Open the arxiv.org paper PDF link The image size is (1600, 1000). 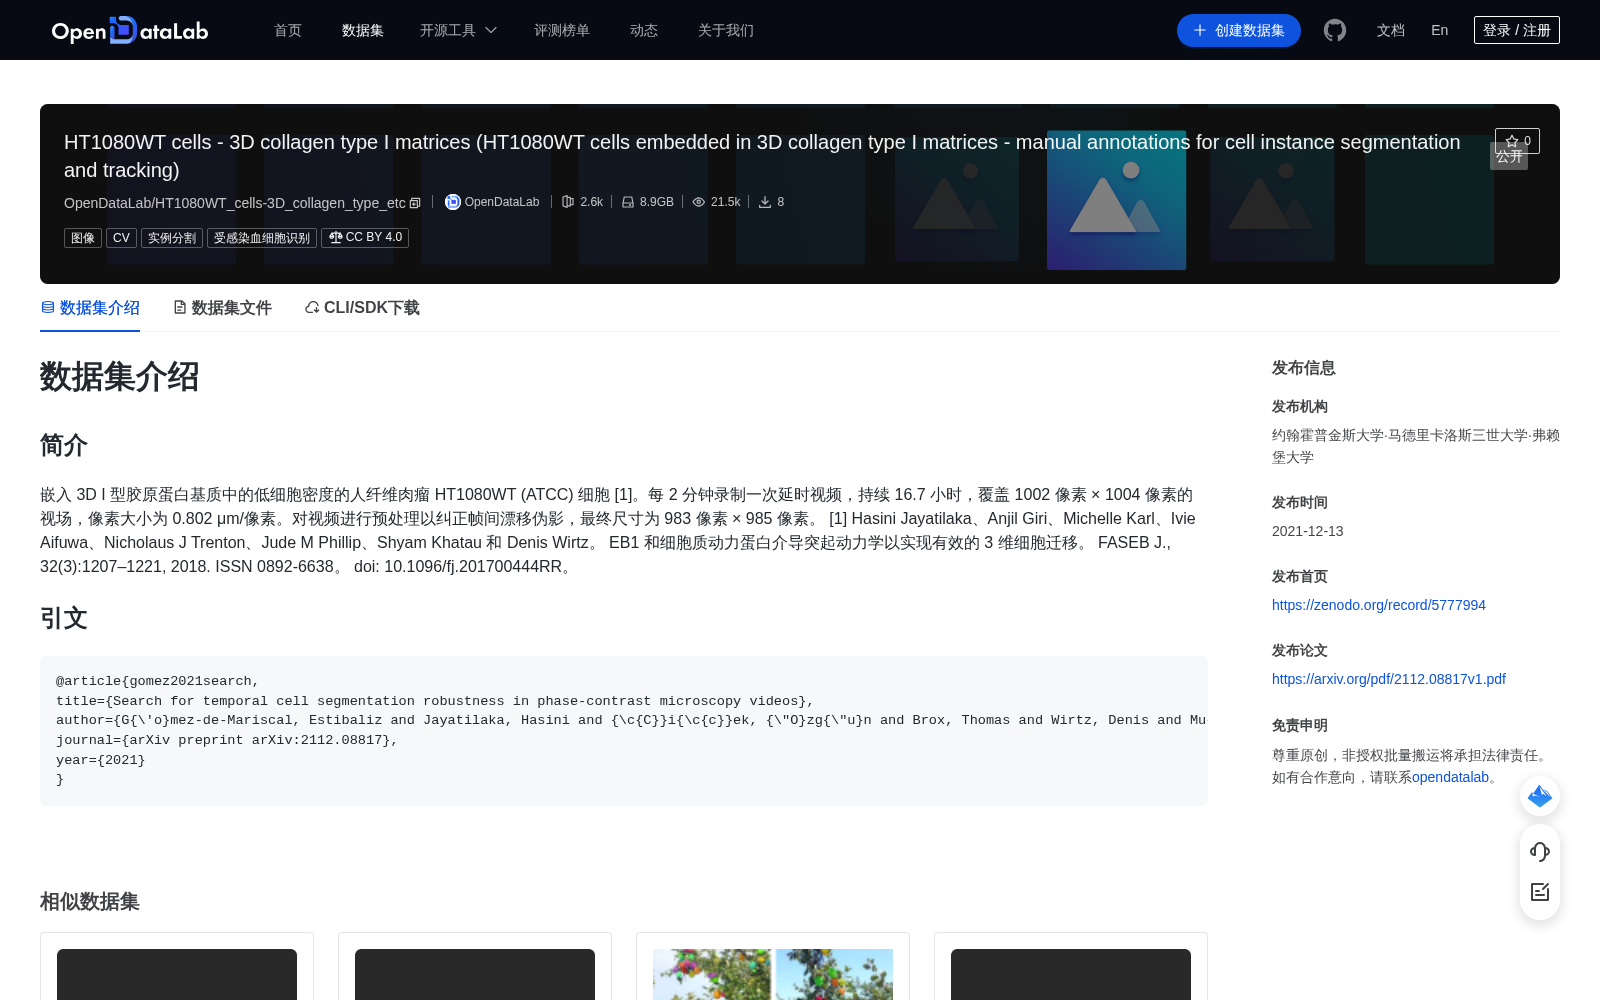click(1389, 679)
